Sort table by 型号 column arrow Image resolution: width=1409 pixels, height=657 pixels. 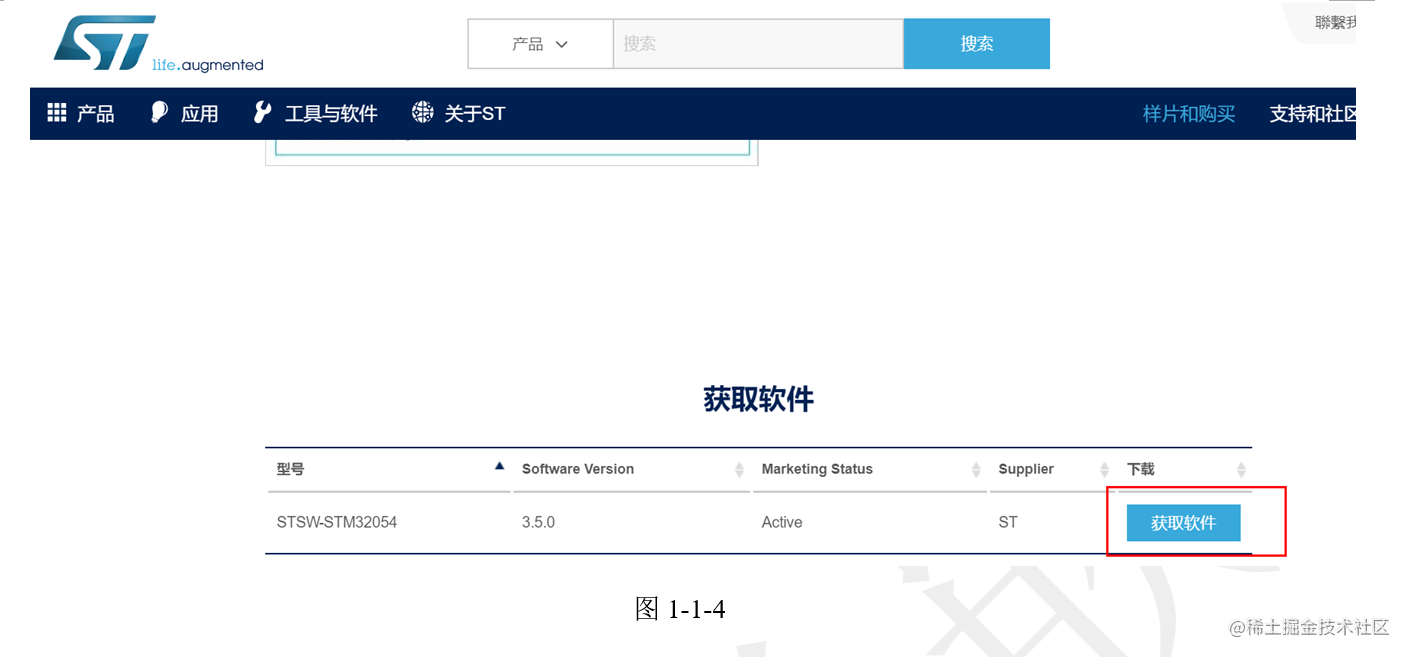499,466
